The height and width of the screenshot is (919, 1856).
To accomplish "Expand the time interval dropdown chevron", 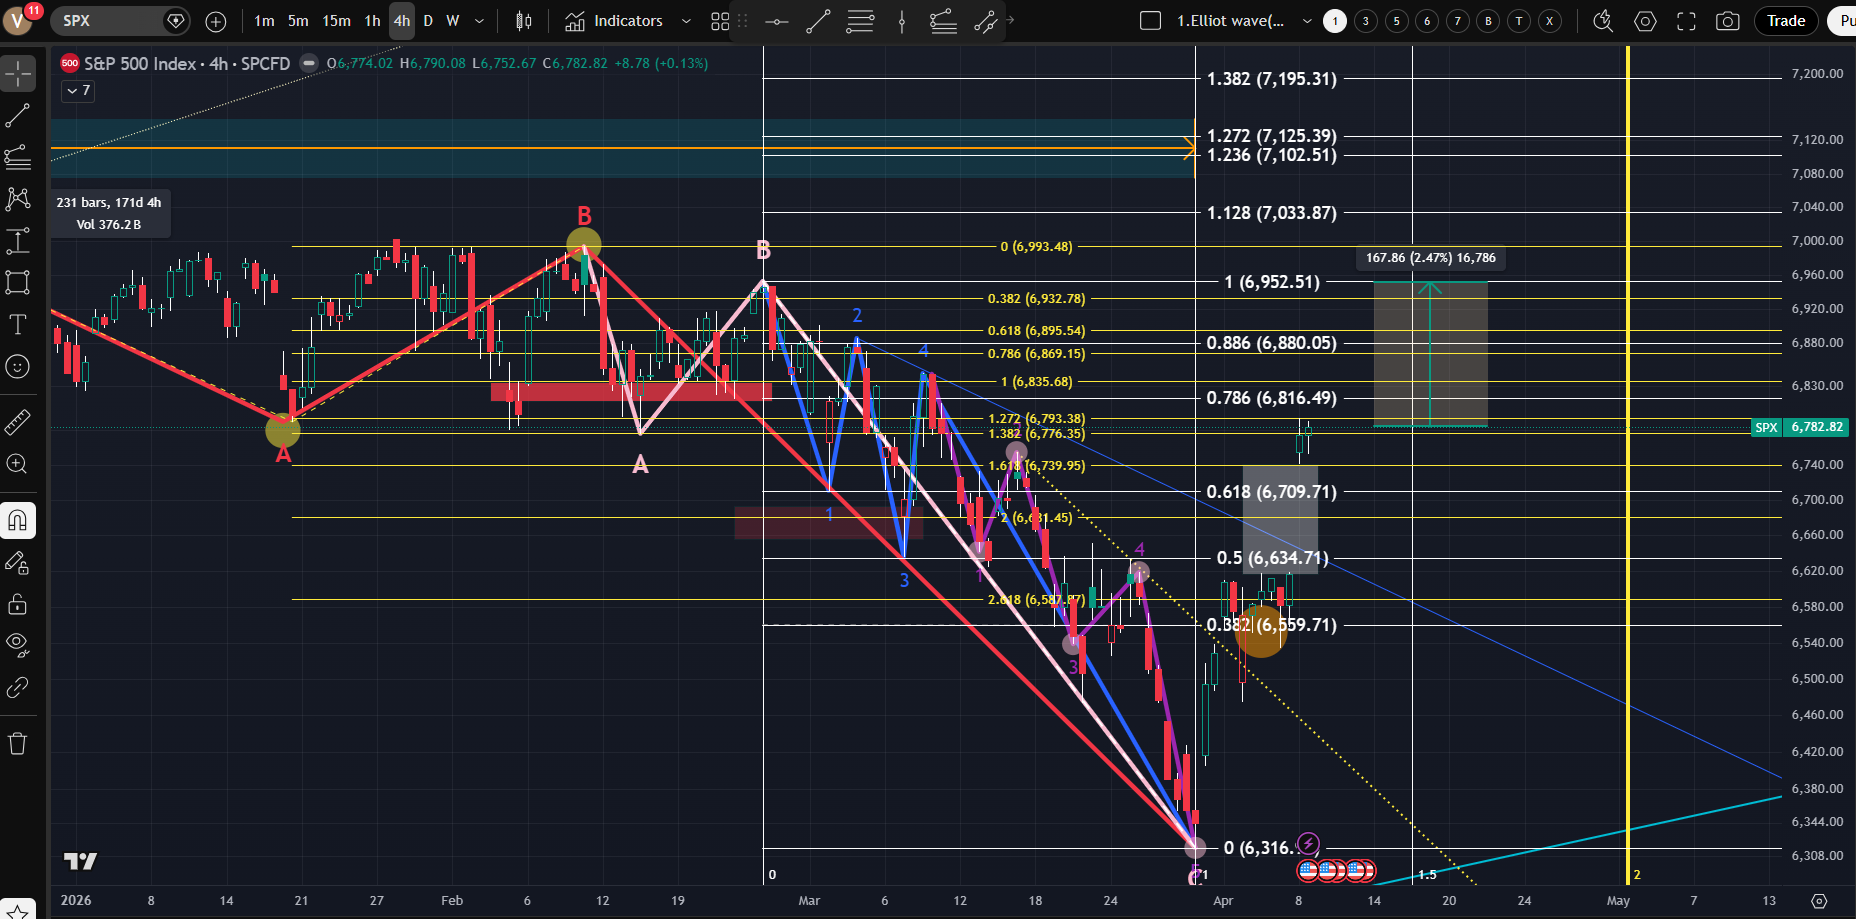I will [x=480, y=21].
